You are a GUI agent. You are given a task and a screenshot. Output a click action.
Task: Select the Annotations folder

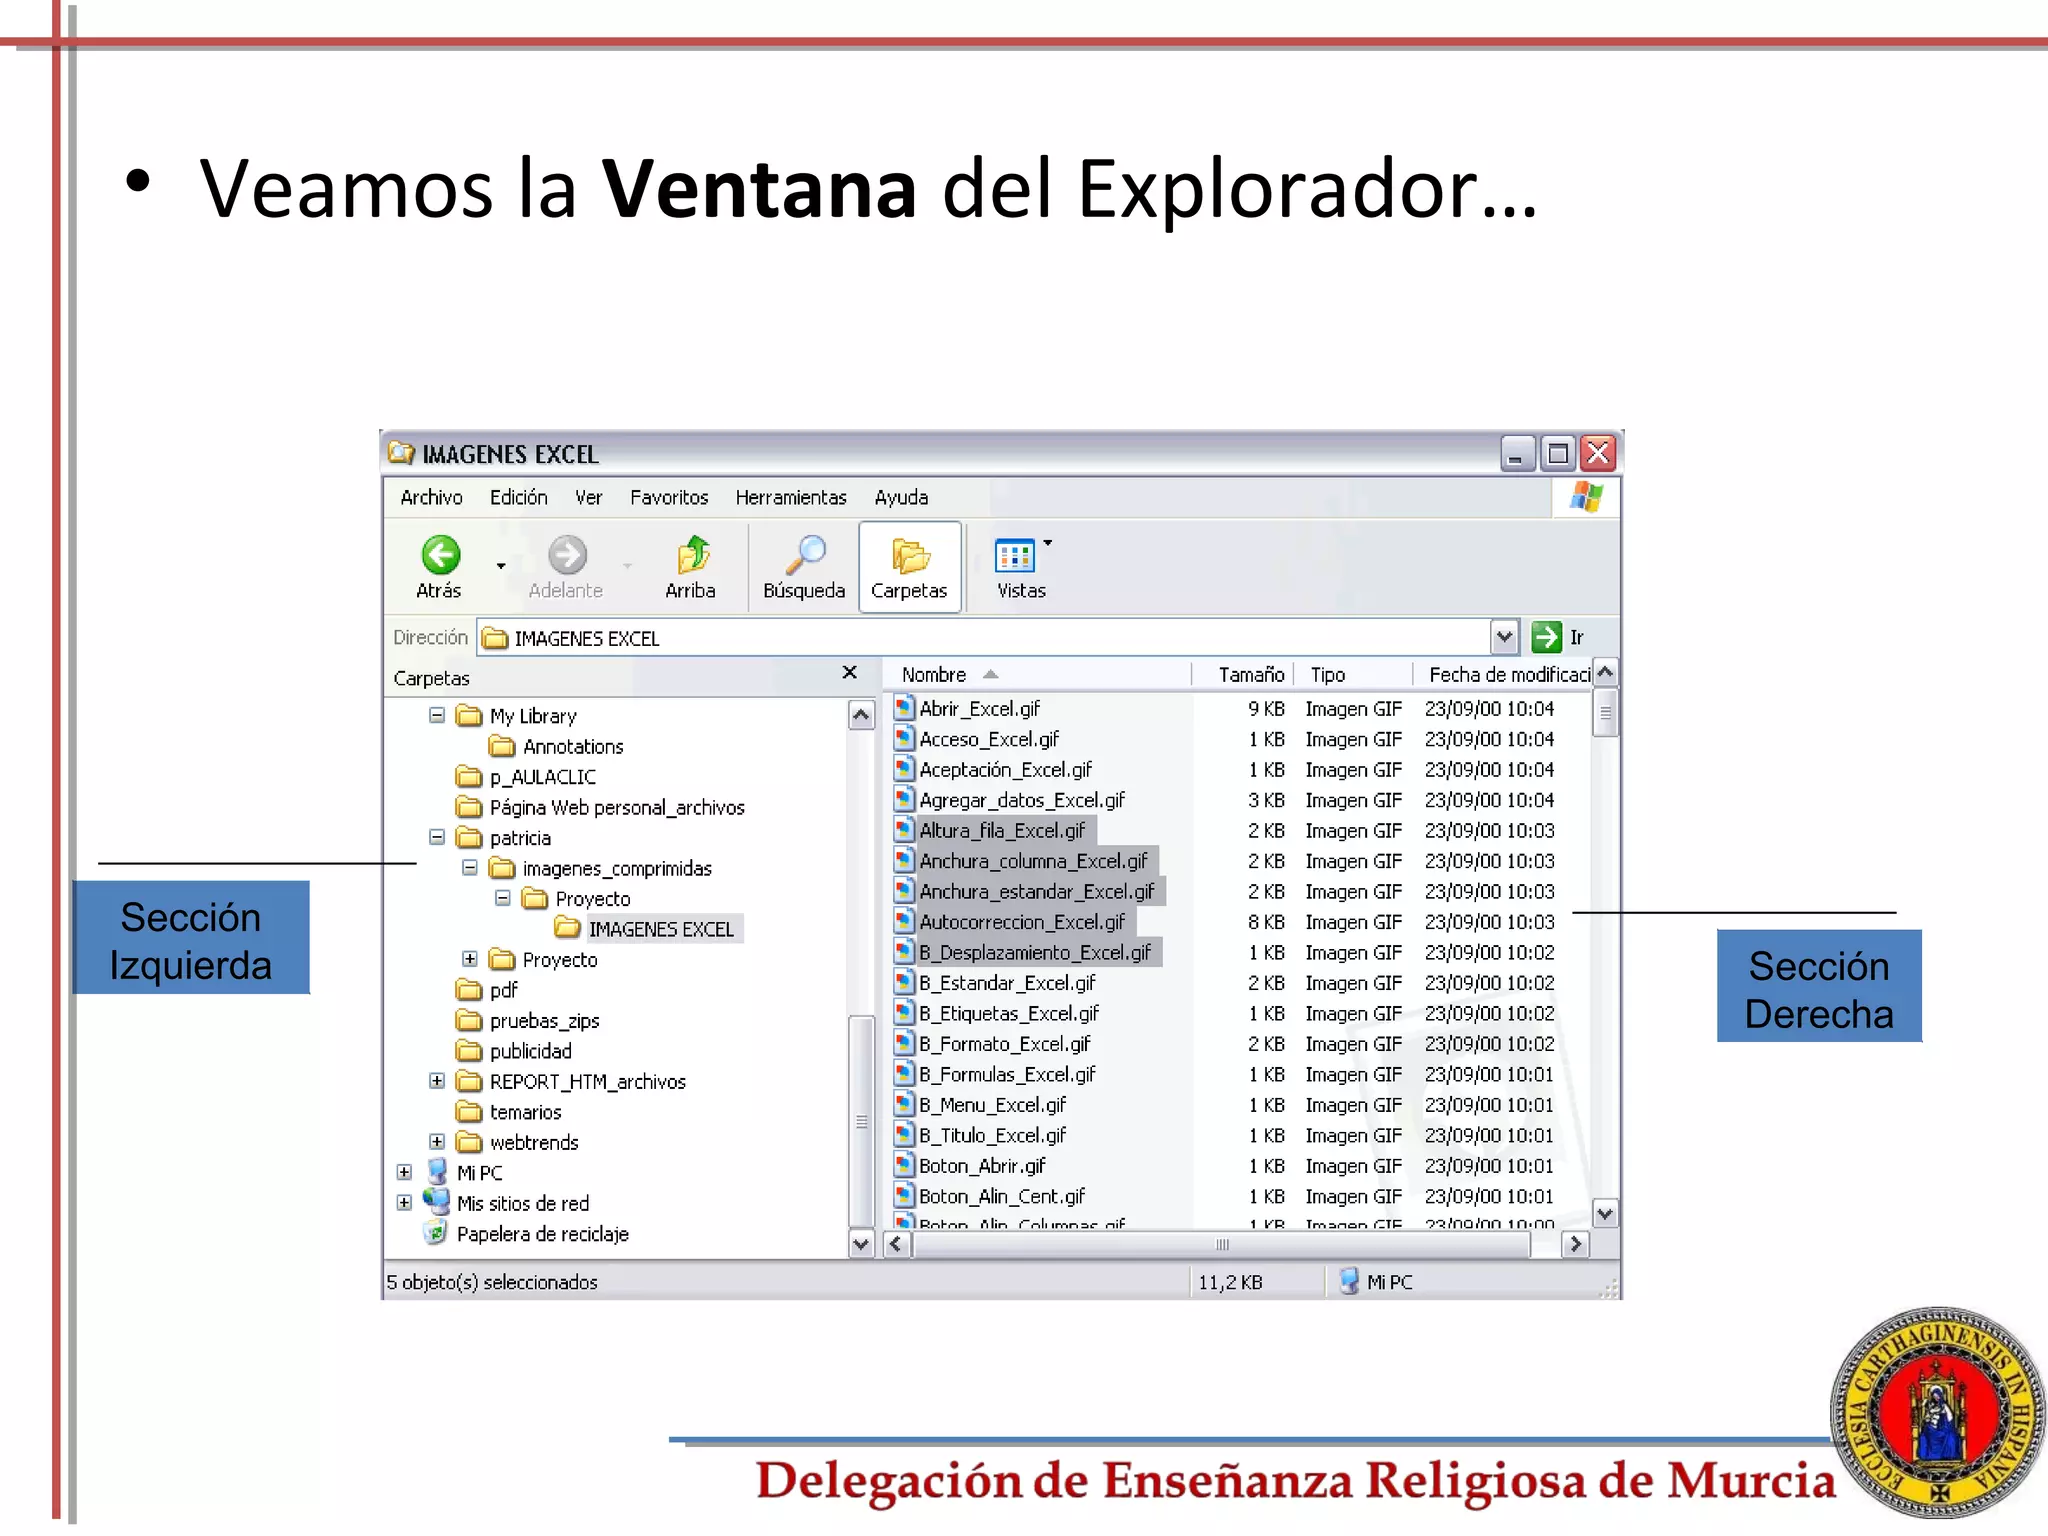point(573,747)
